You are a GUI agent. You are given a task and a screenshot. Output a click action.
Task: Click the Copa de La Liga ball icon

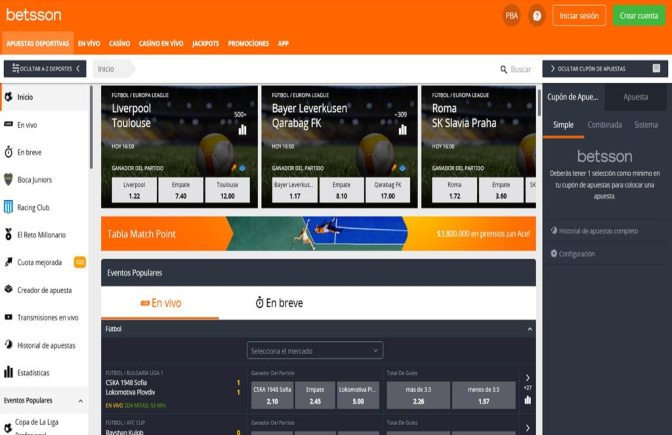click(8, 427)
